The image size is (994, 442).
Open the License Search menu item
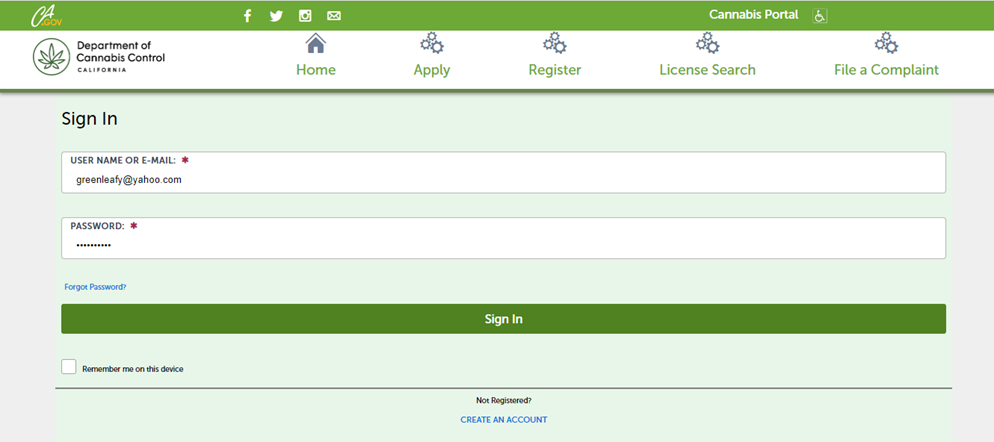pyautogui.click(x=707, y=70)
